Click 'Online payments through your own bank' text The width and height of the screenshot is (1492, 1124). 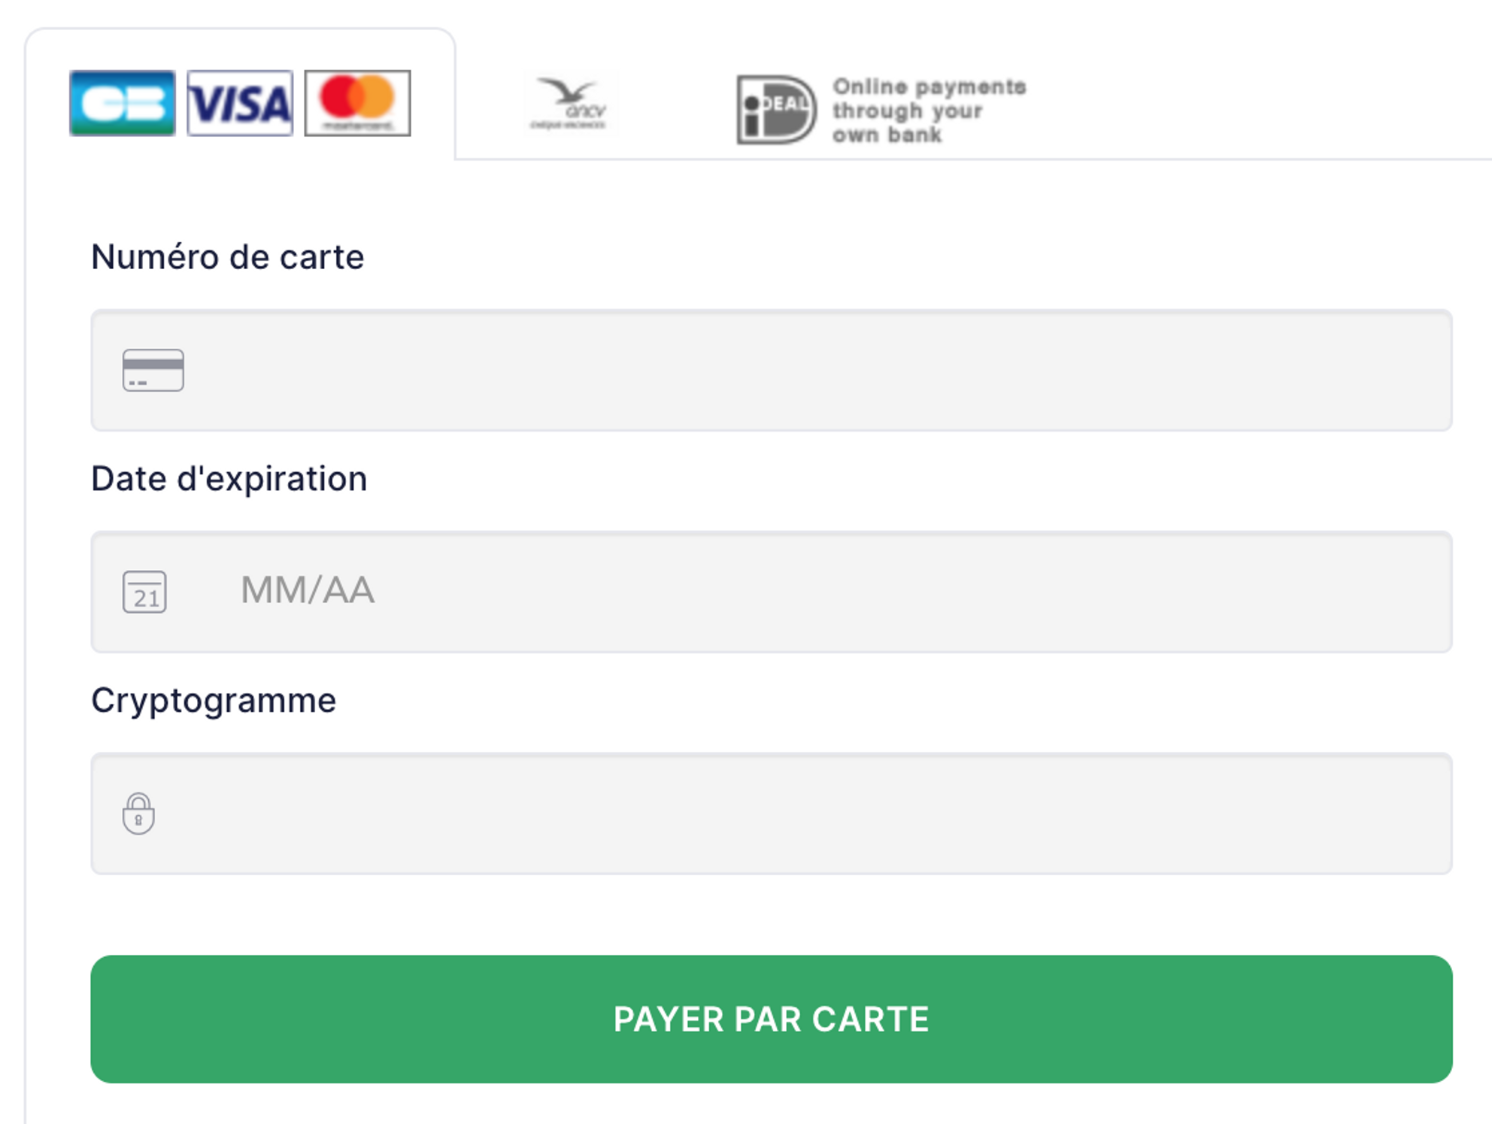(929, 110)
